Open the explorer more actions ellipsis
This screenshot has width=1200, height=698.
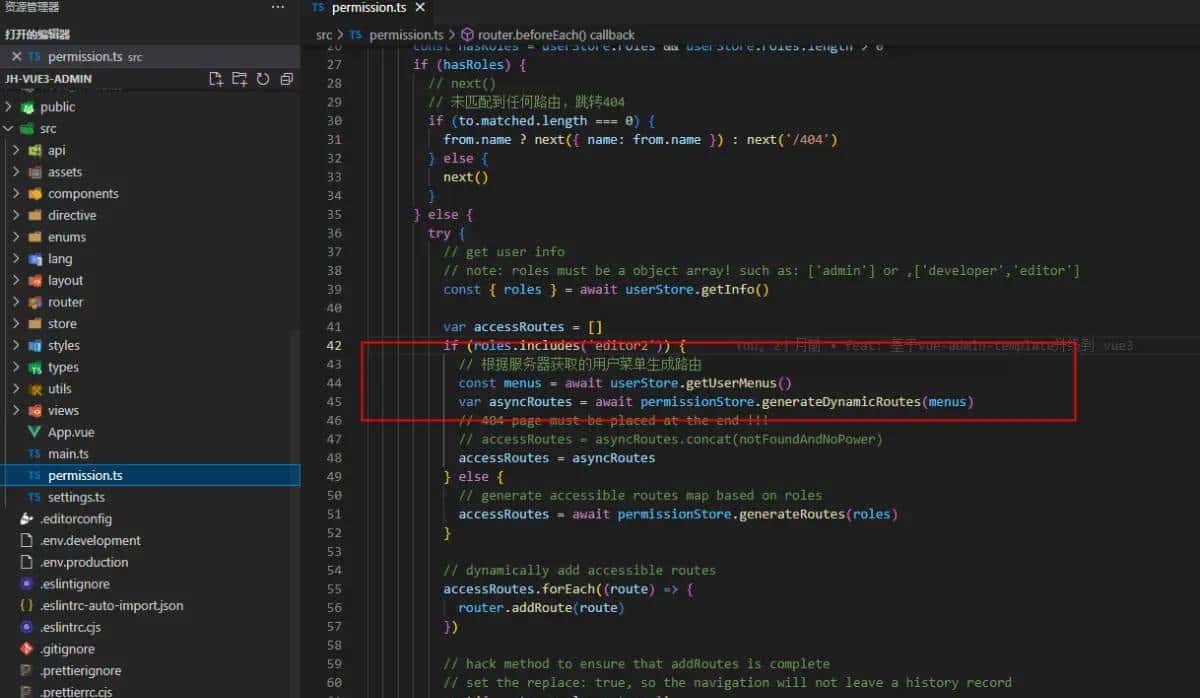coord(278,8)
